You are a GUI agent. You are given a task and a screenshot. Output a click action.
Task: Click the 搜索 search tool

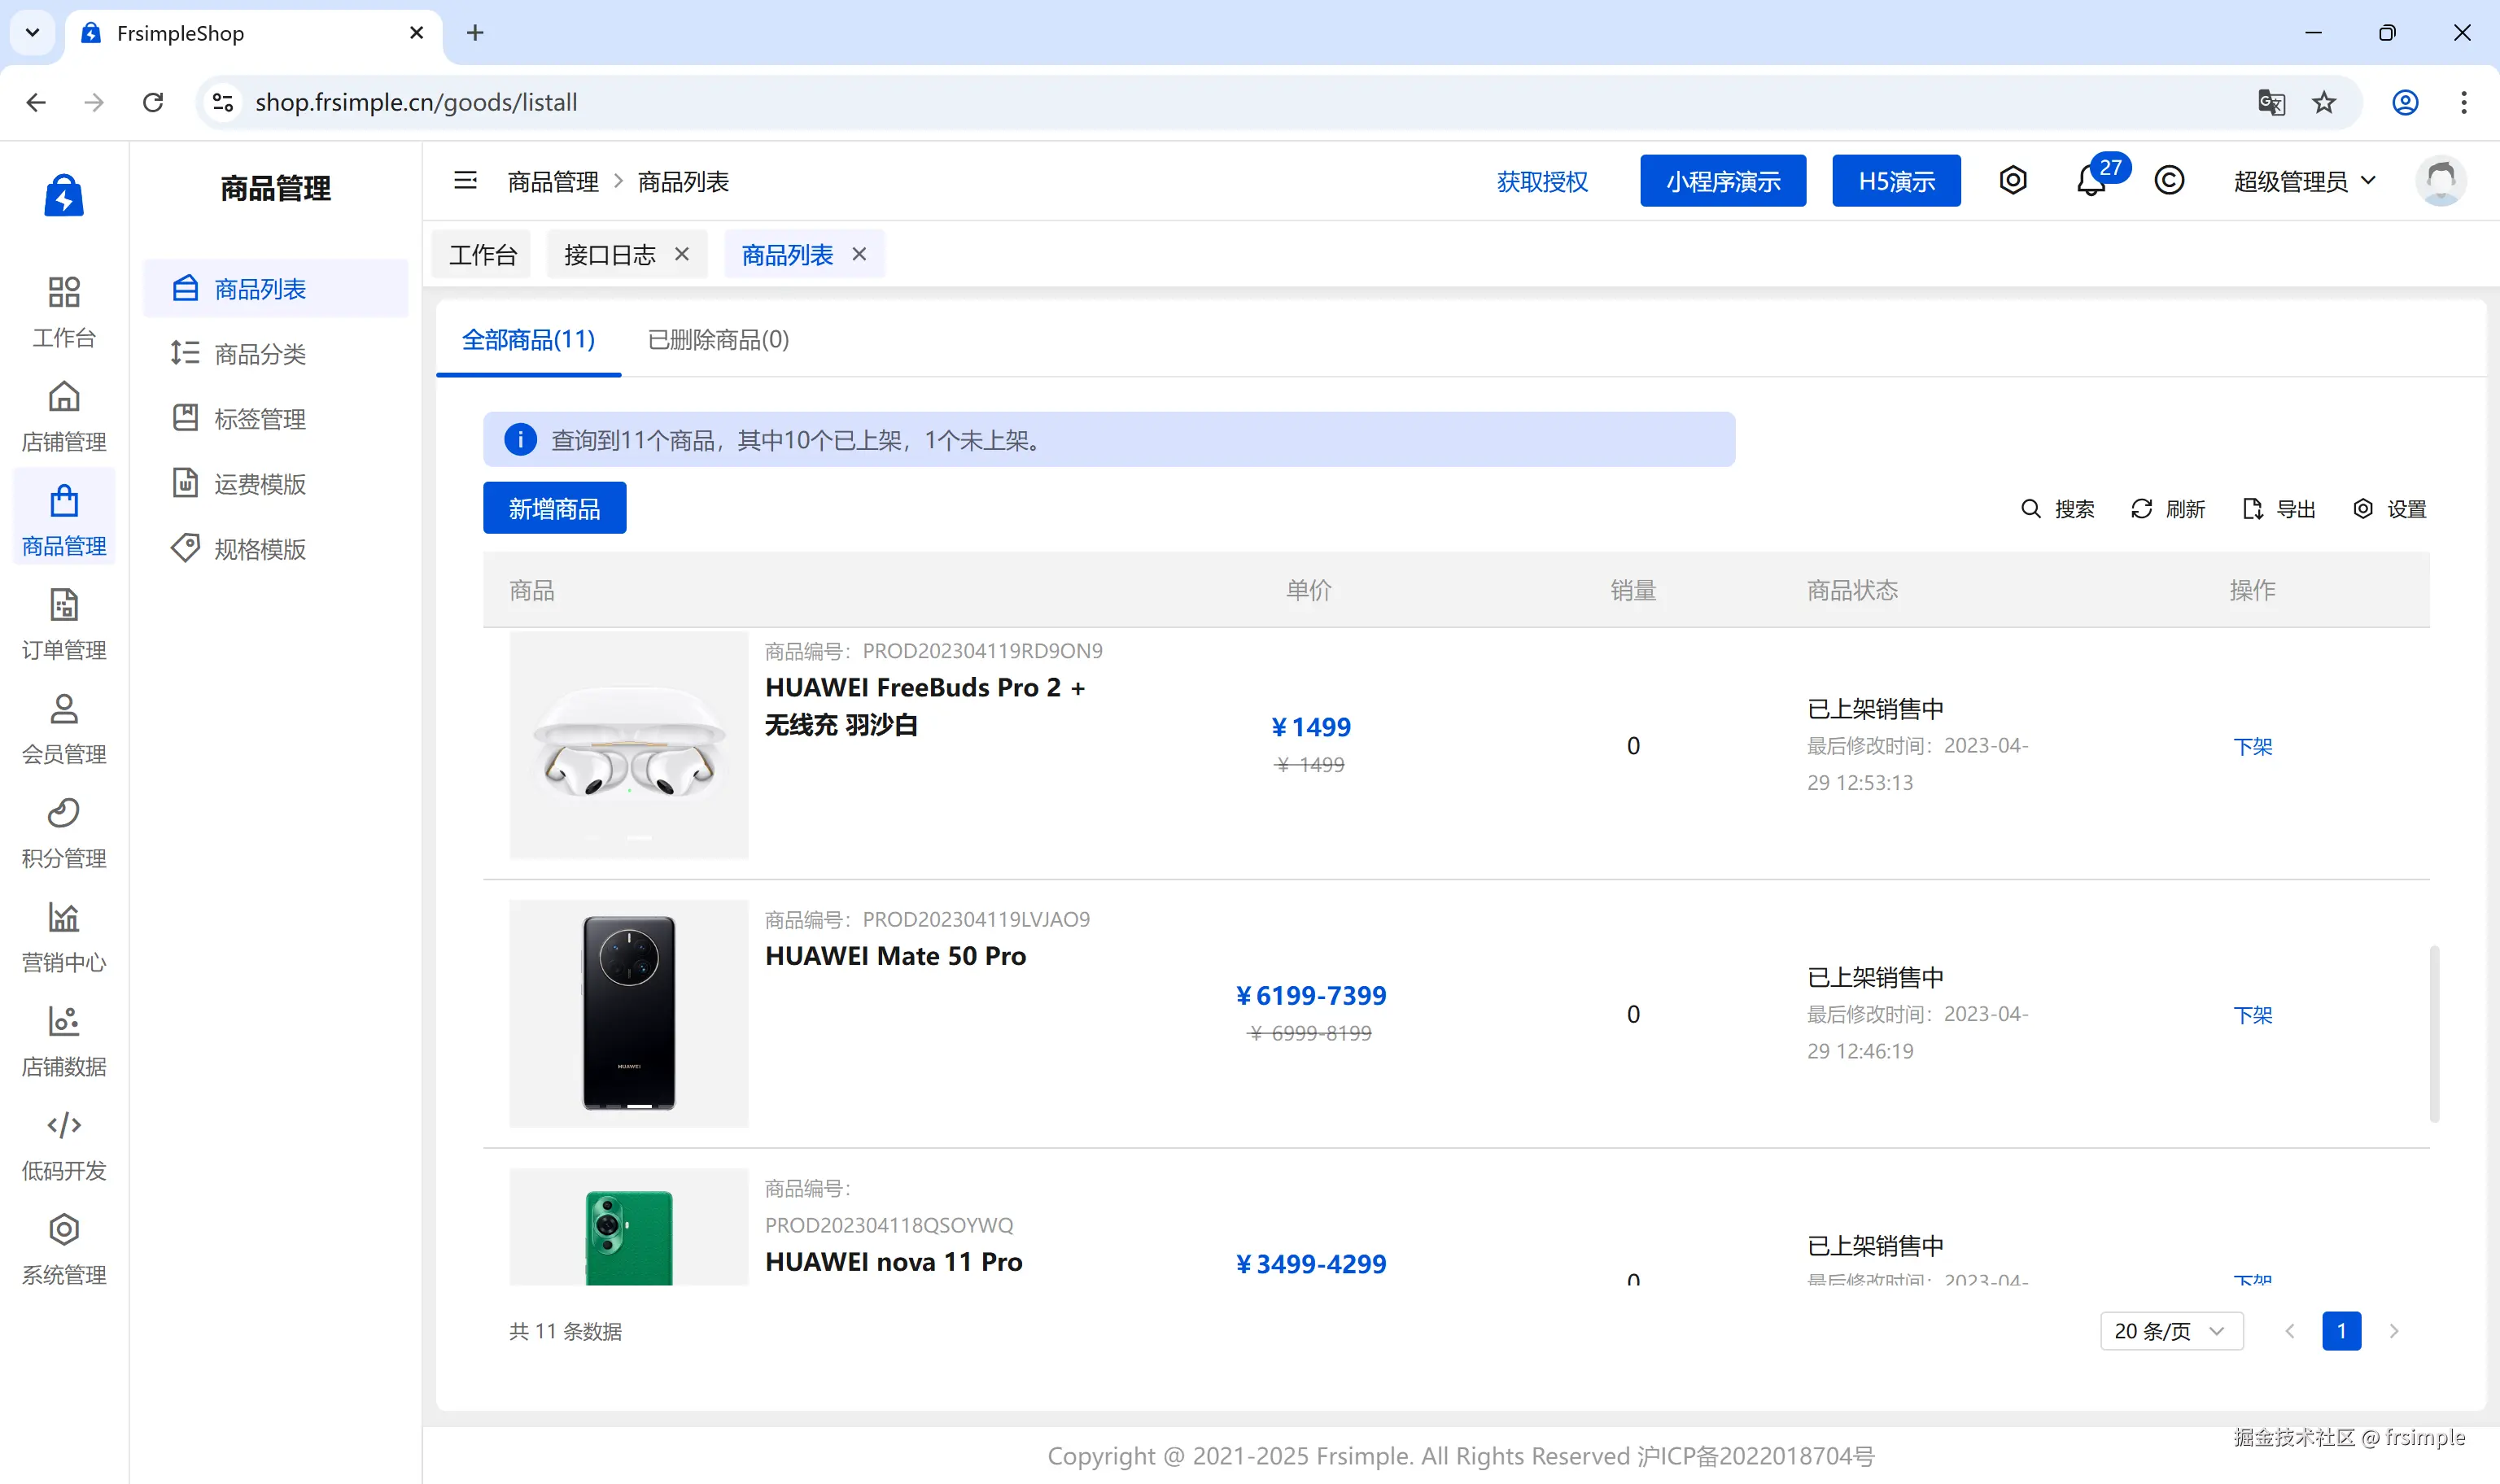(2057, 509)
